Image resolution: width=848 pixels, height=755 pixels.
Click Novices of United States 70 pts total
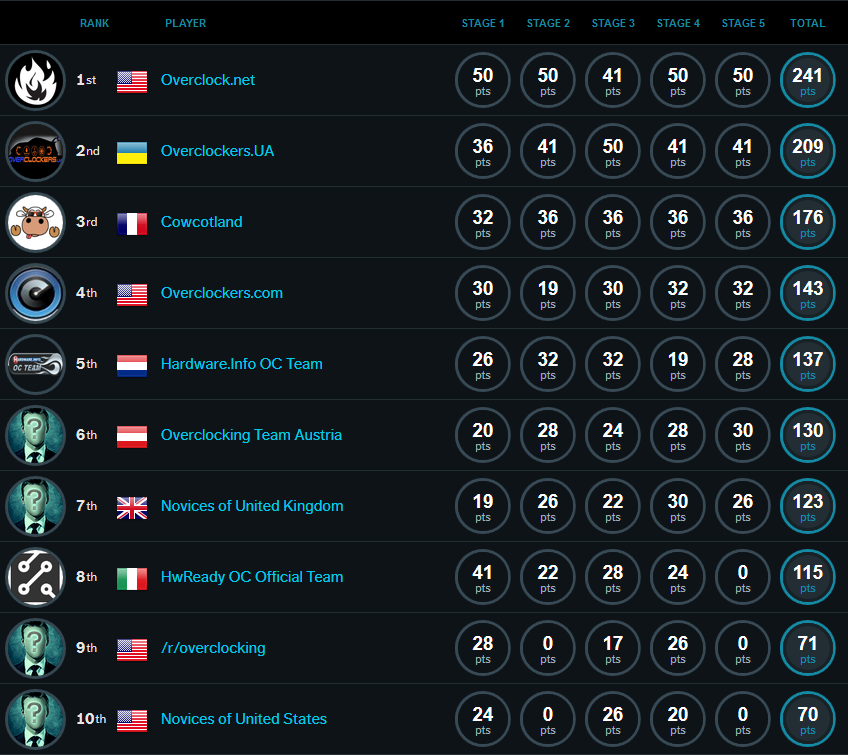[808, 719]
